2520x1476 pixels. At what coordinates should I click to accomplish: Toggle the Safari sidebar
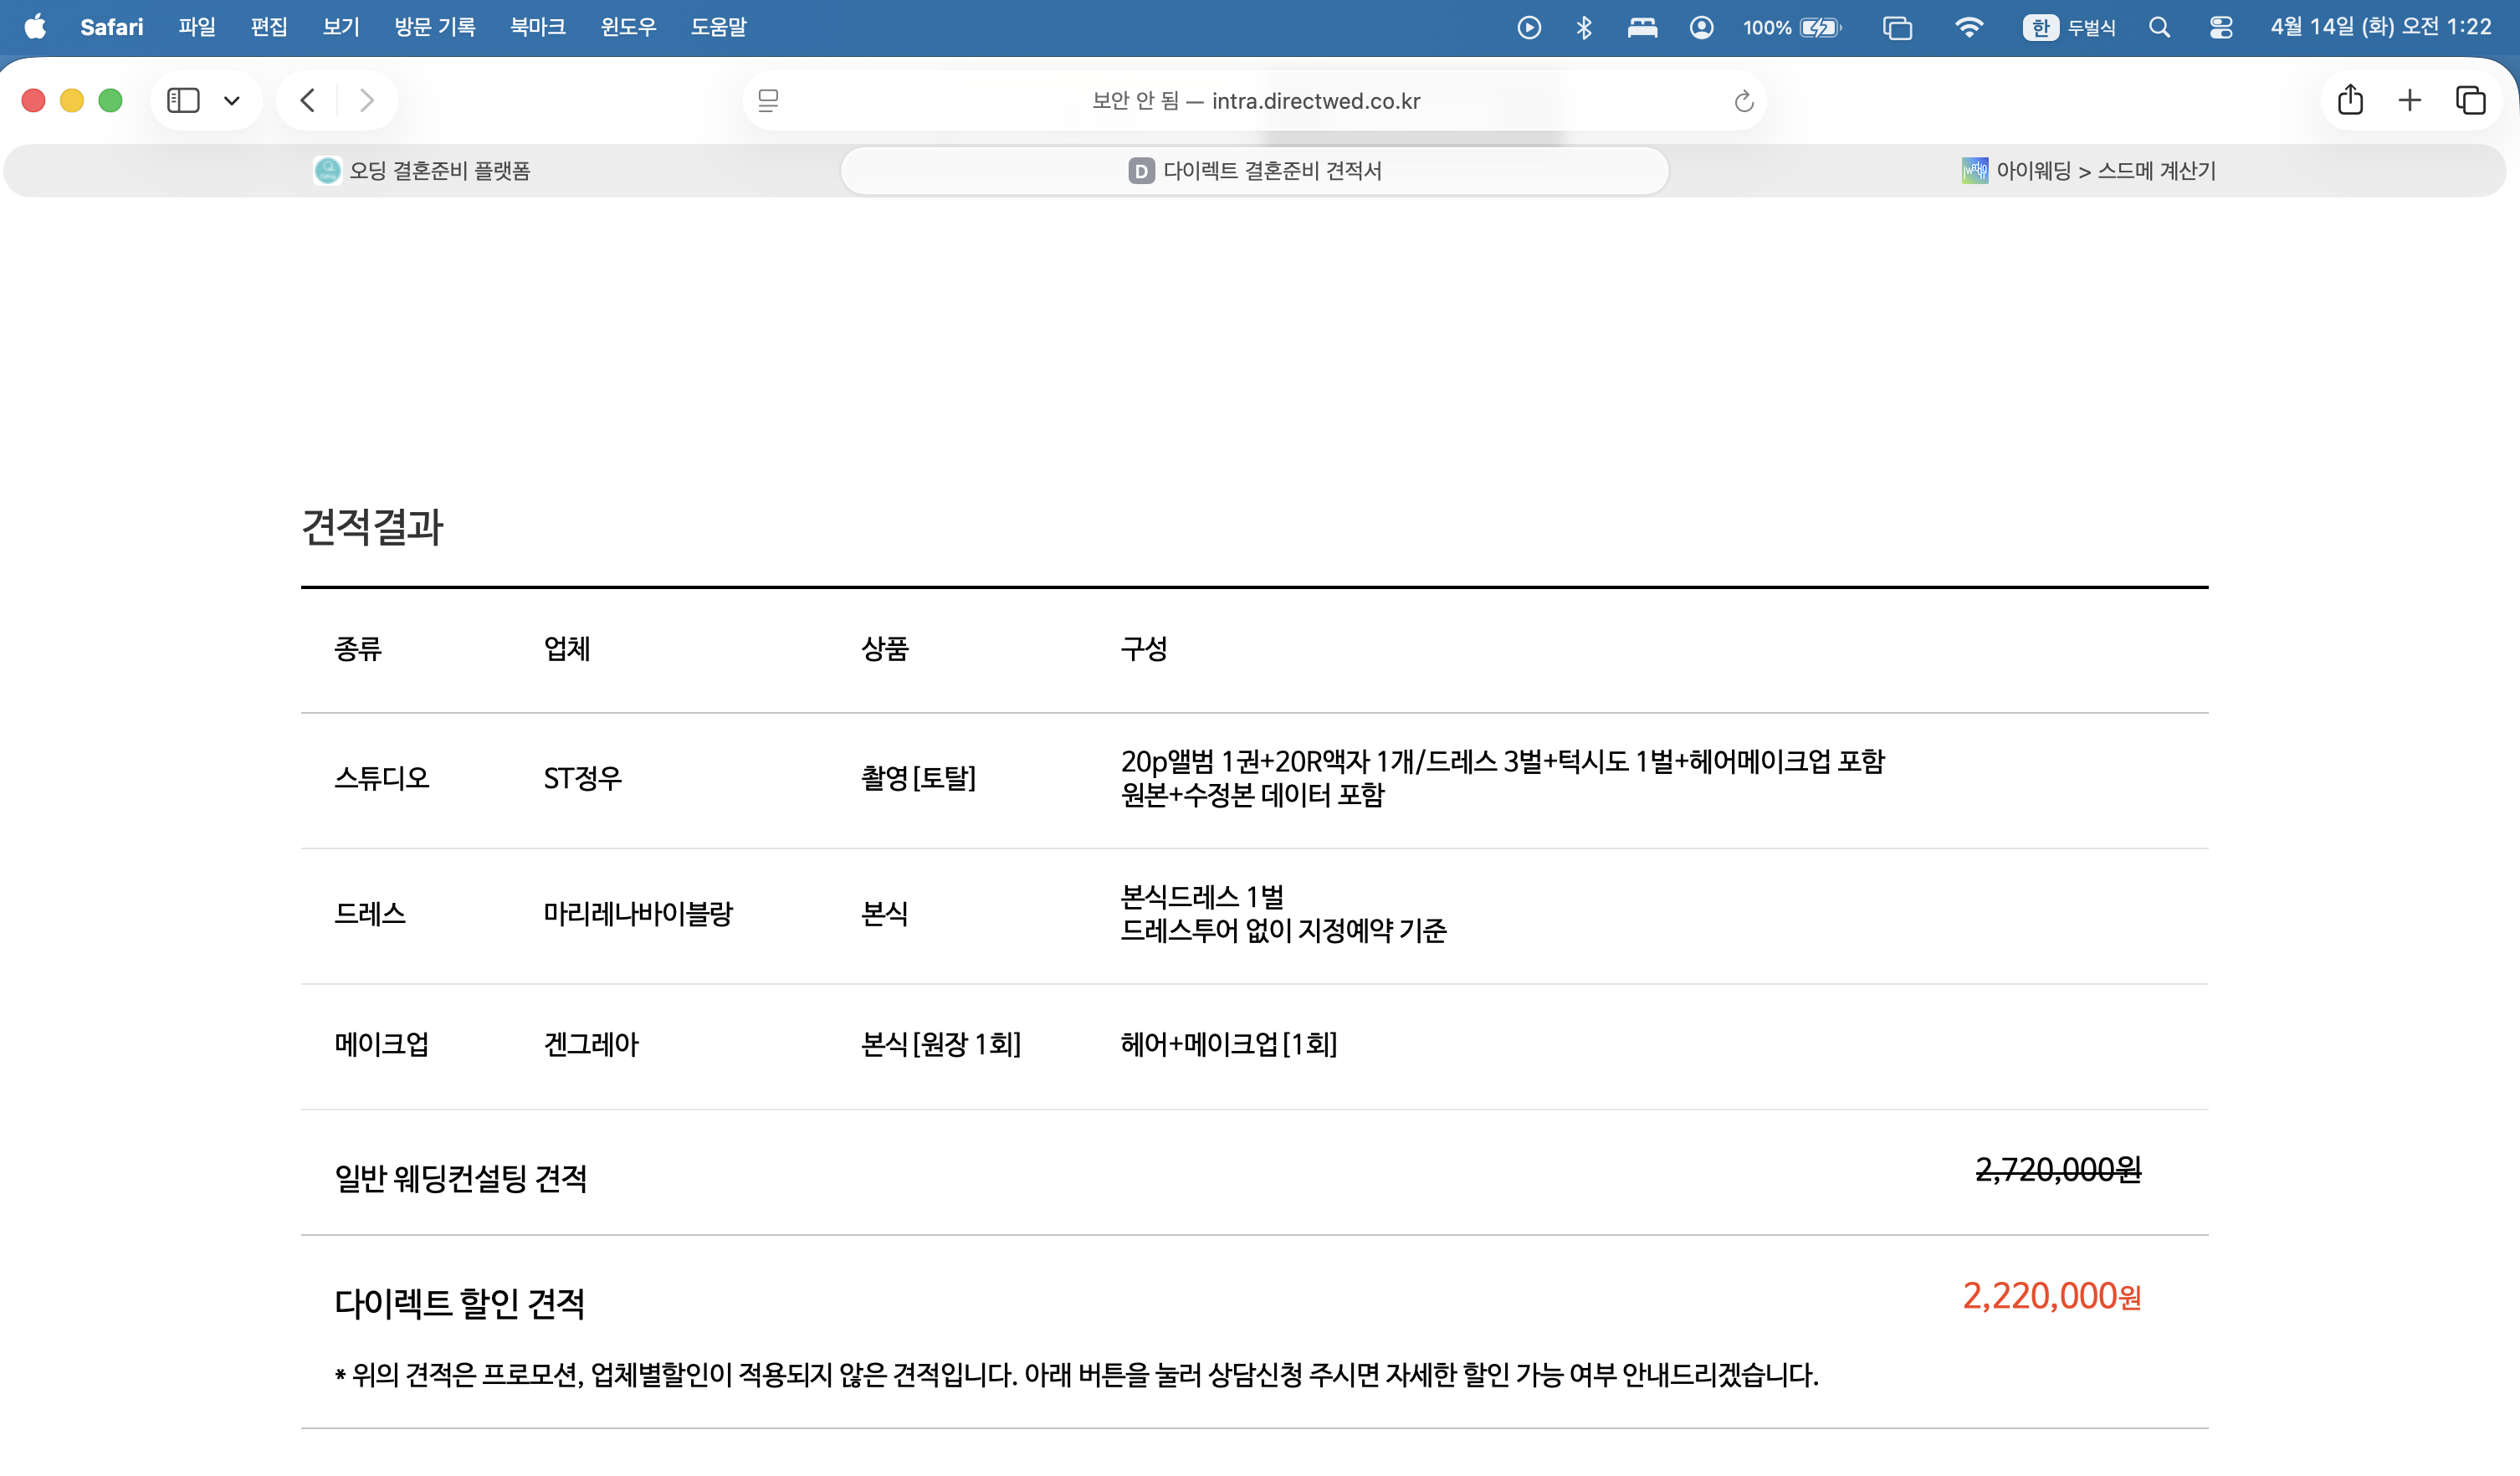(x=182, y=100)
